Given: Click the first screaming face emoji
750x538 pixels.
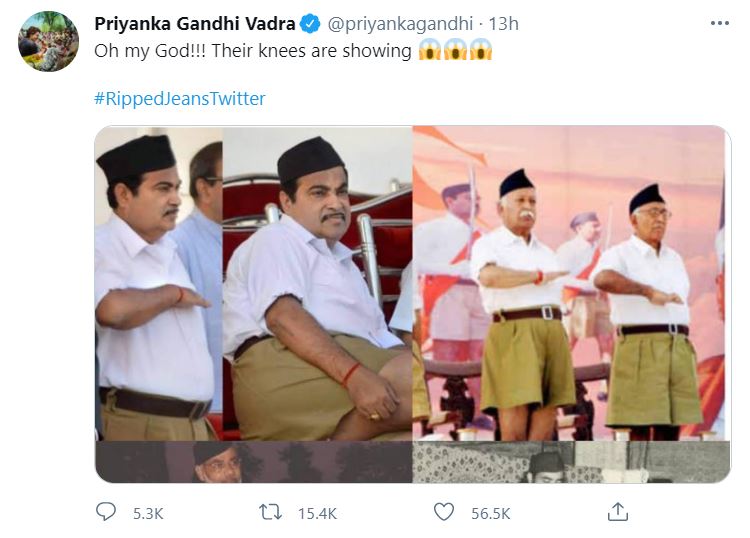Looking at the screenshot, I should (x=430, y=51).
